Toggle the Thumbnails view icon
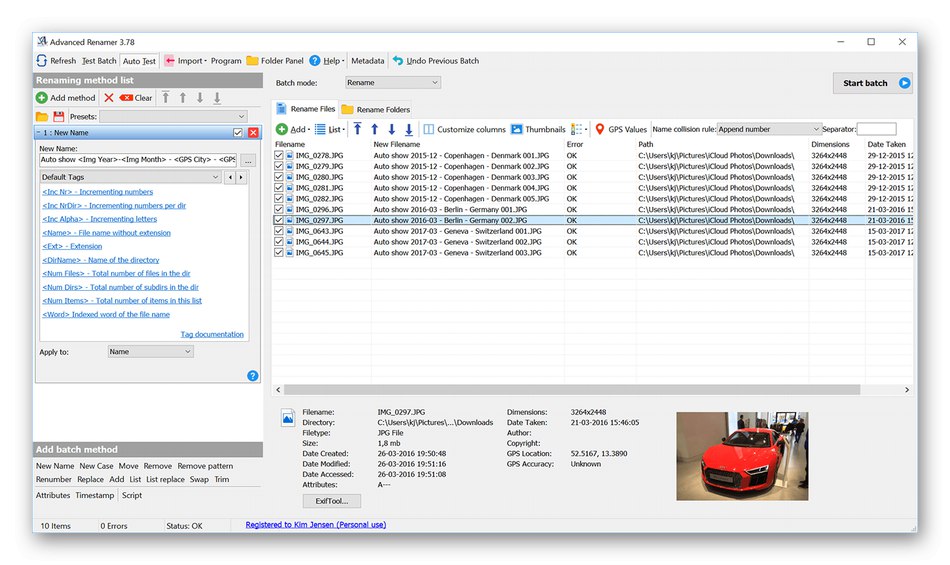This screenshot has height=565, width=950. click(517, 129)
